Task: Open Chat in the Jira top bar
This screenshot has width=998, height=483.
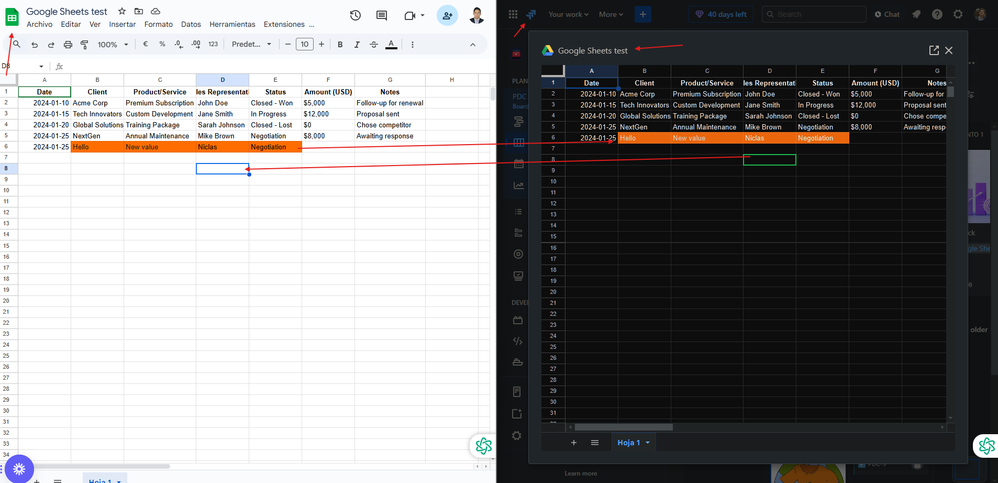Action: [x=887, y=14]
